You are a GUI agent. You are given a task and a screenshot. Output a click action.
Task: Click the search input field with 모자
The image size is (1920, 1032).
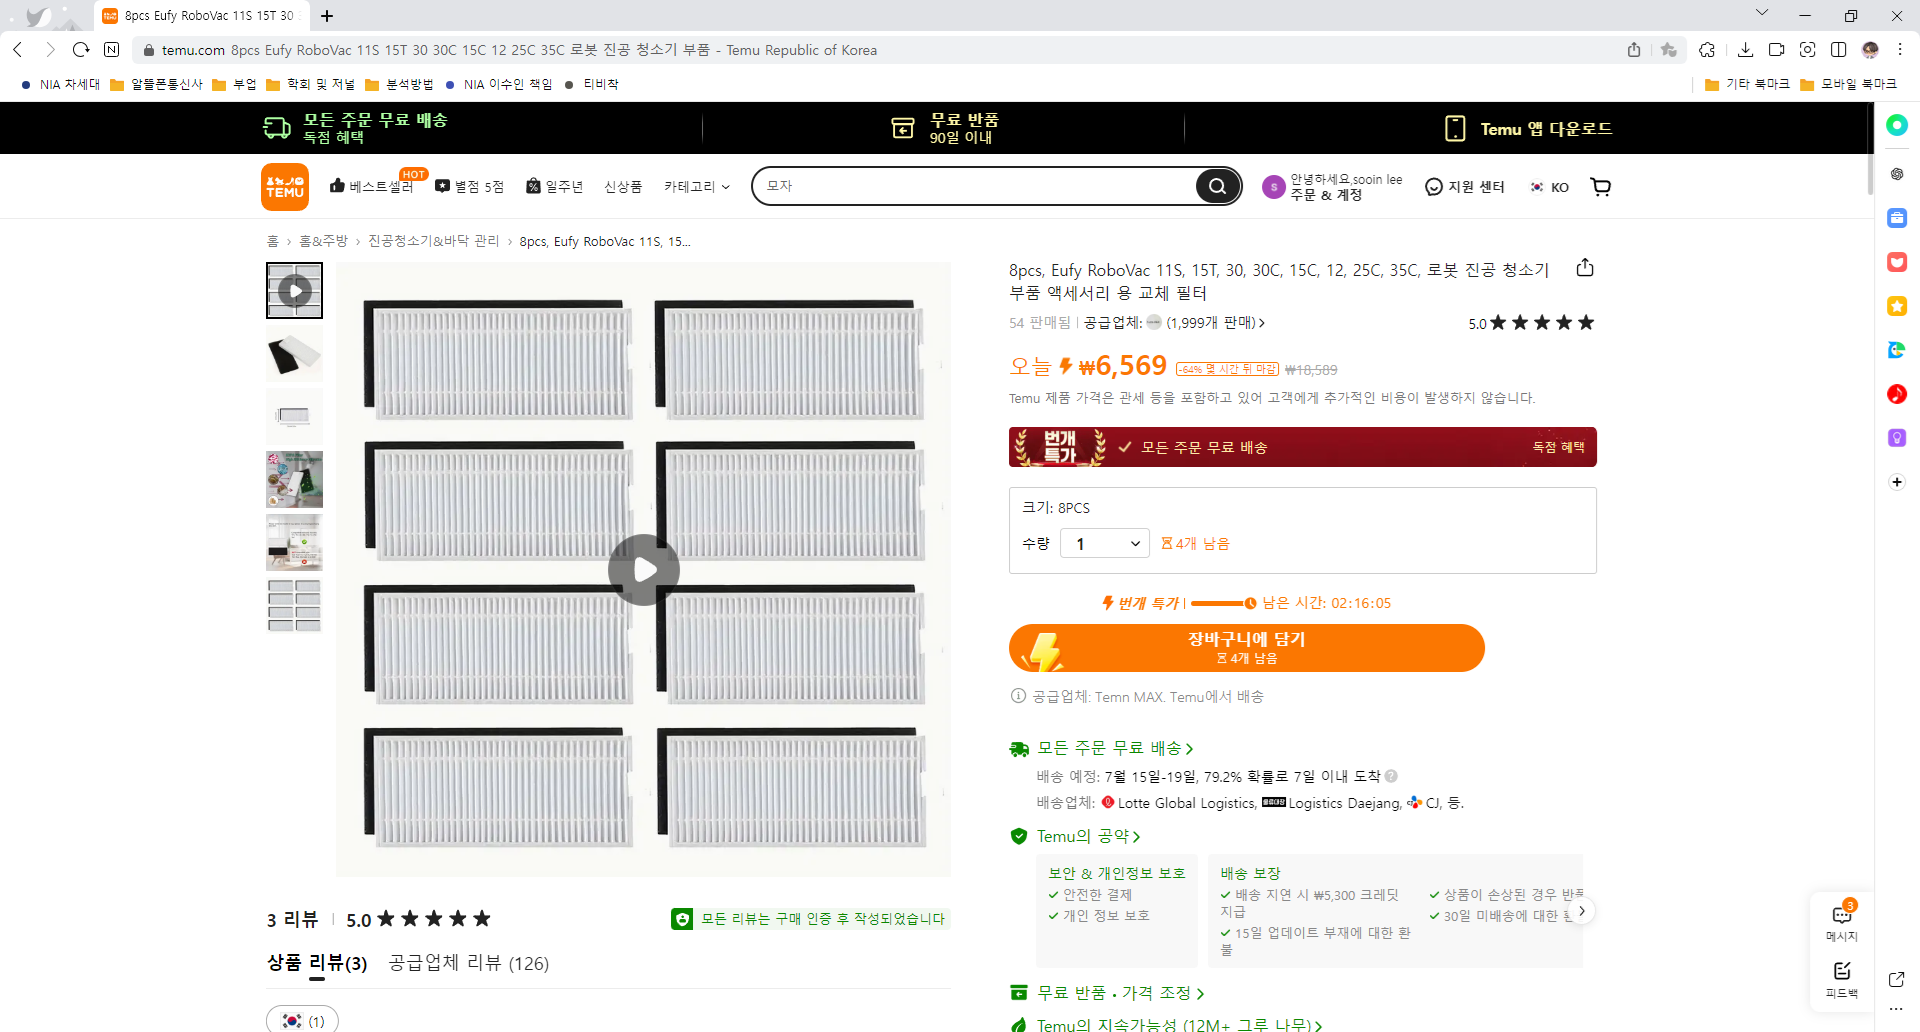(975, 186)
